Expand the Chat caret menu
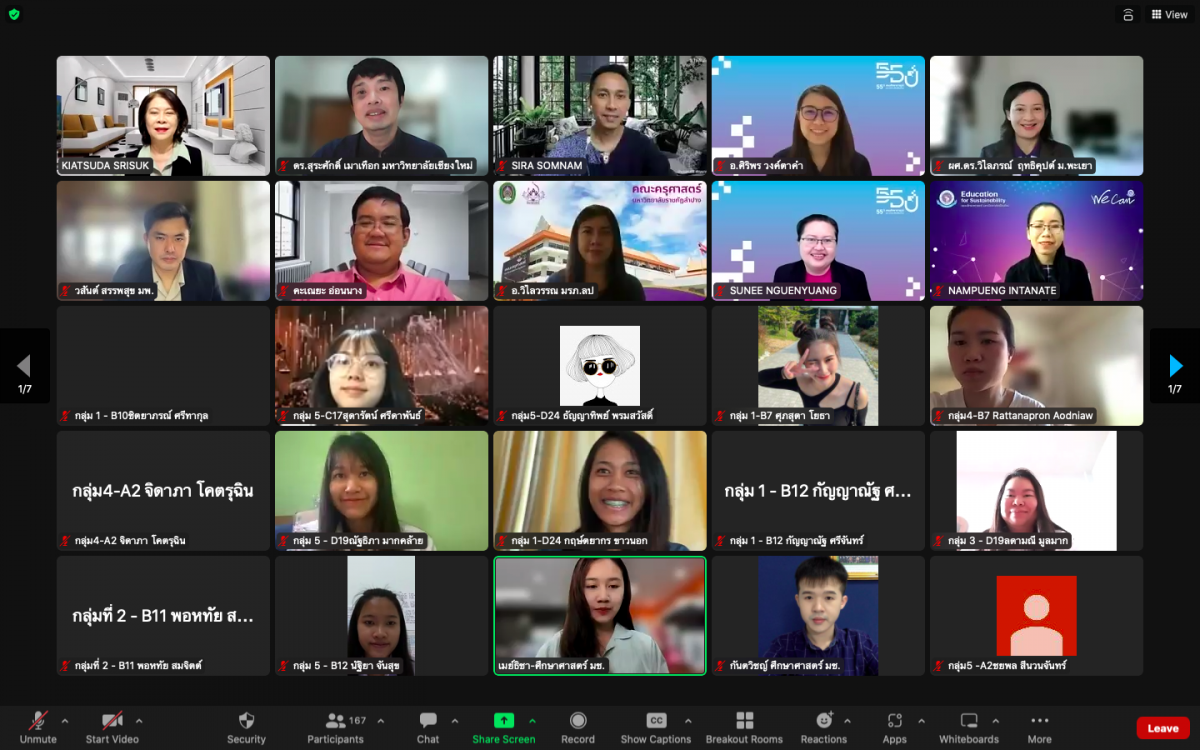The height and width of the screenshot is (750, 1200). [x=455, y=721]
